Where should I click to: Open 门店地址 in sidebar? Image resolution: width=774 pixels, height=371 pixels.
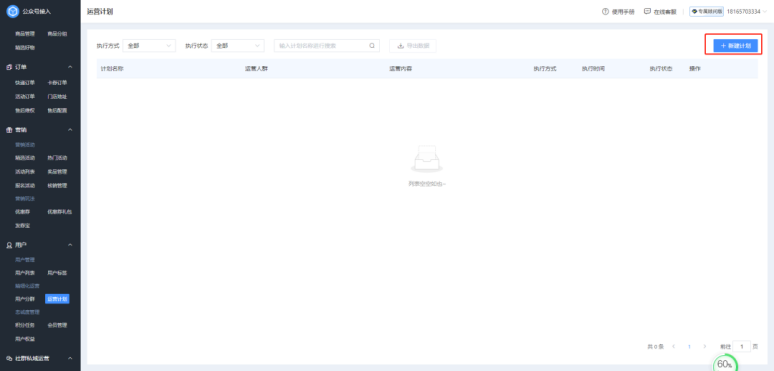(57, 96)
